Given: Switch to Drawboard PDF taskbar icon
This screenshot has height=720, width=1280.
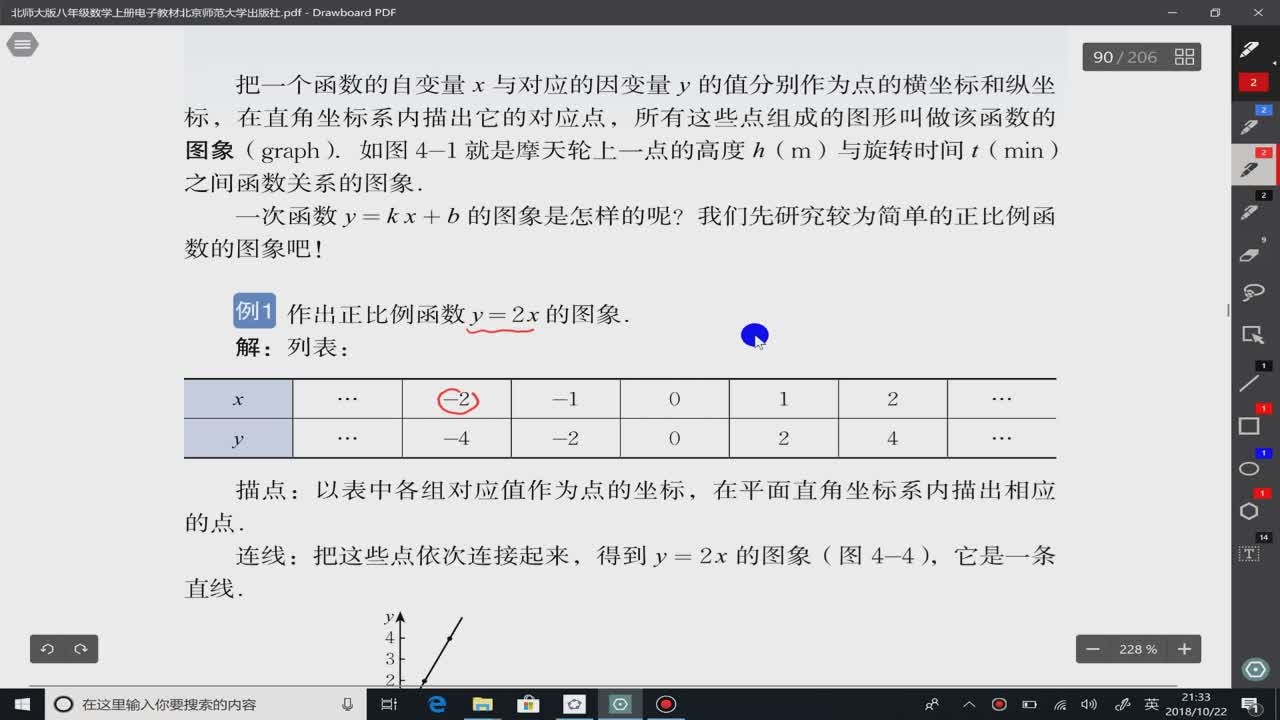Looking at the screenshot, I should point(620,704).
